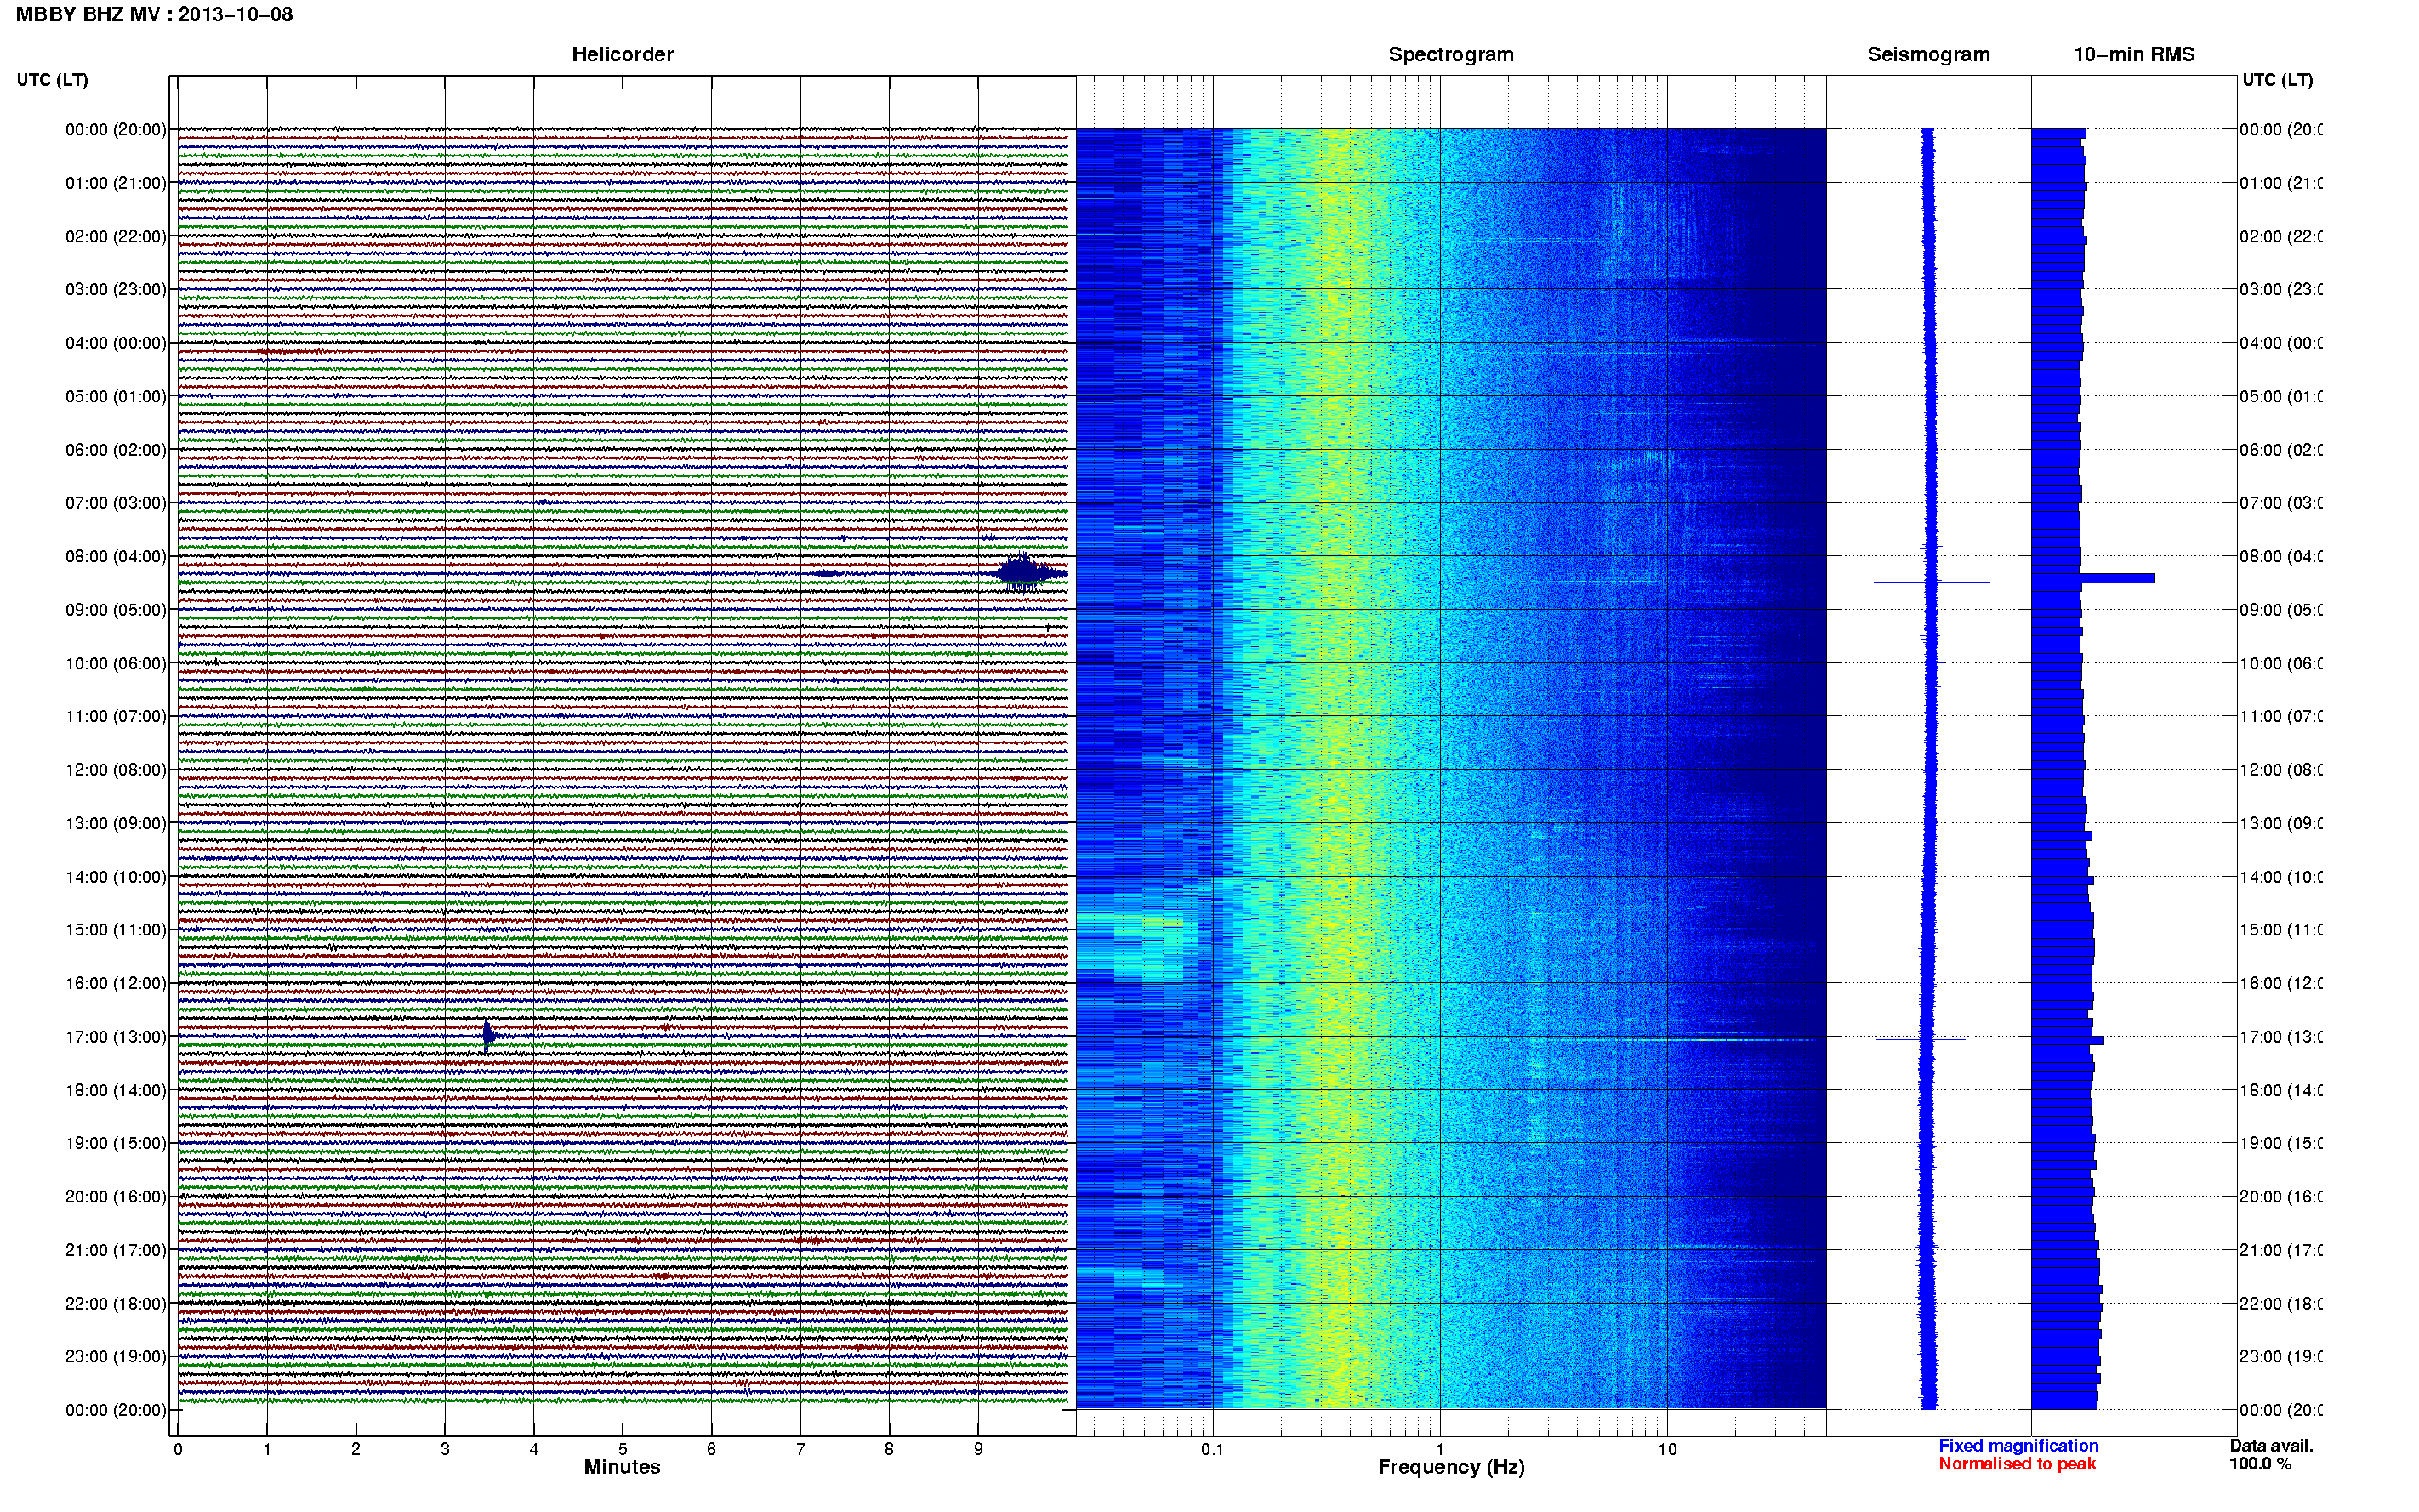The height and width of the screenshot is (1512, 2419).
Task: Click the left-axis 13:00 (09:00) label
Action: coord(116,823)
